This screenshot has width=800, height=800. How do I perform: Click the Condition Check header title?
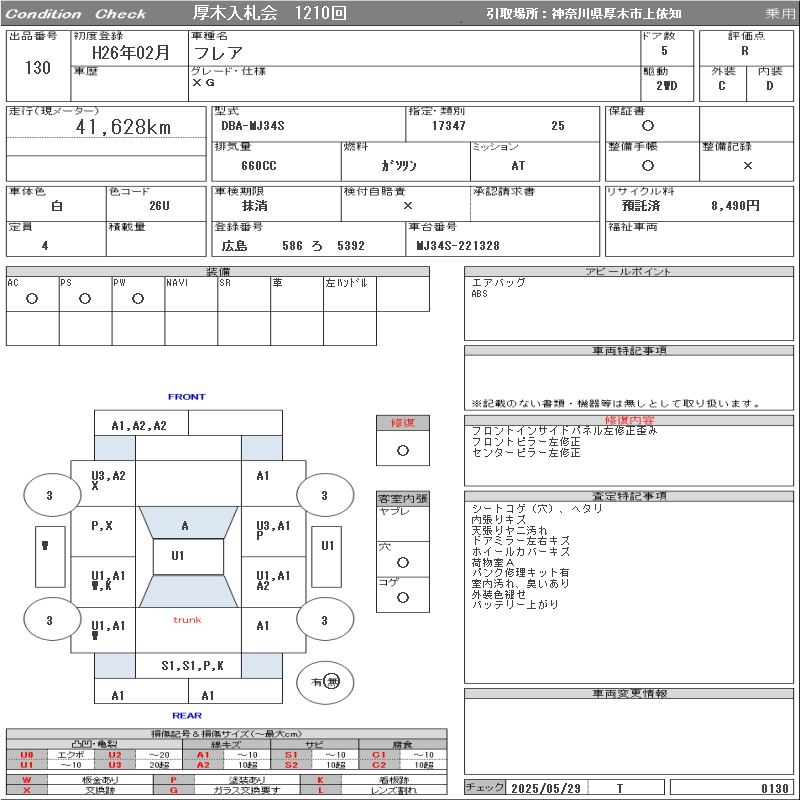77,14
